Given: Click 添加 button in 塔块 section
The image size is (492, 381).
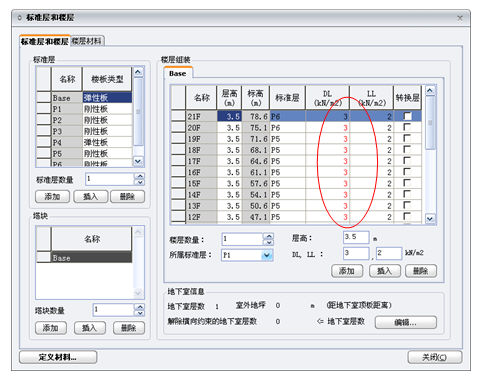Looking at the screenshot, I should point(51,328).
